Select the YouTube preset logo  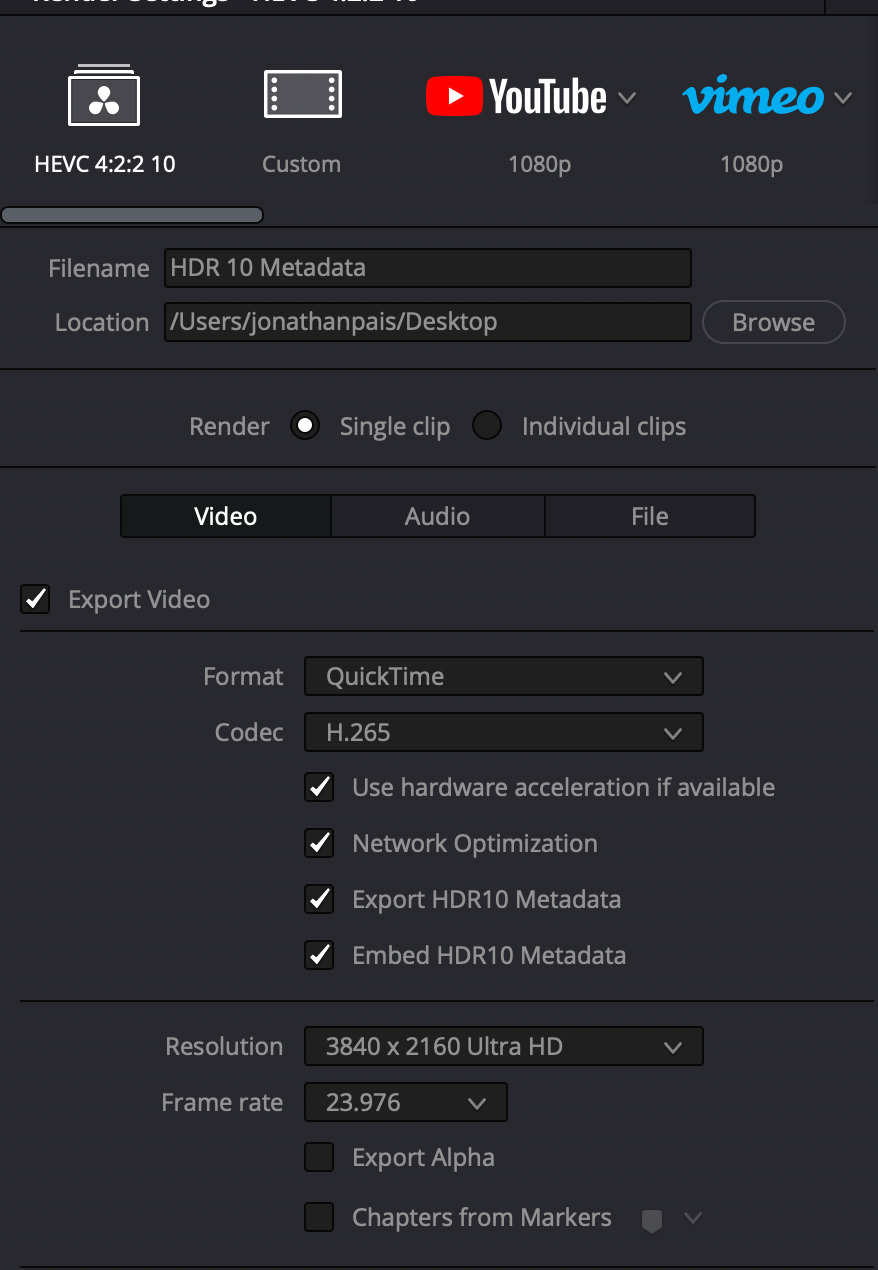point(517,97)
